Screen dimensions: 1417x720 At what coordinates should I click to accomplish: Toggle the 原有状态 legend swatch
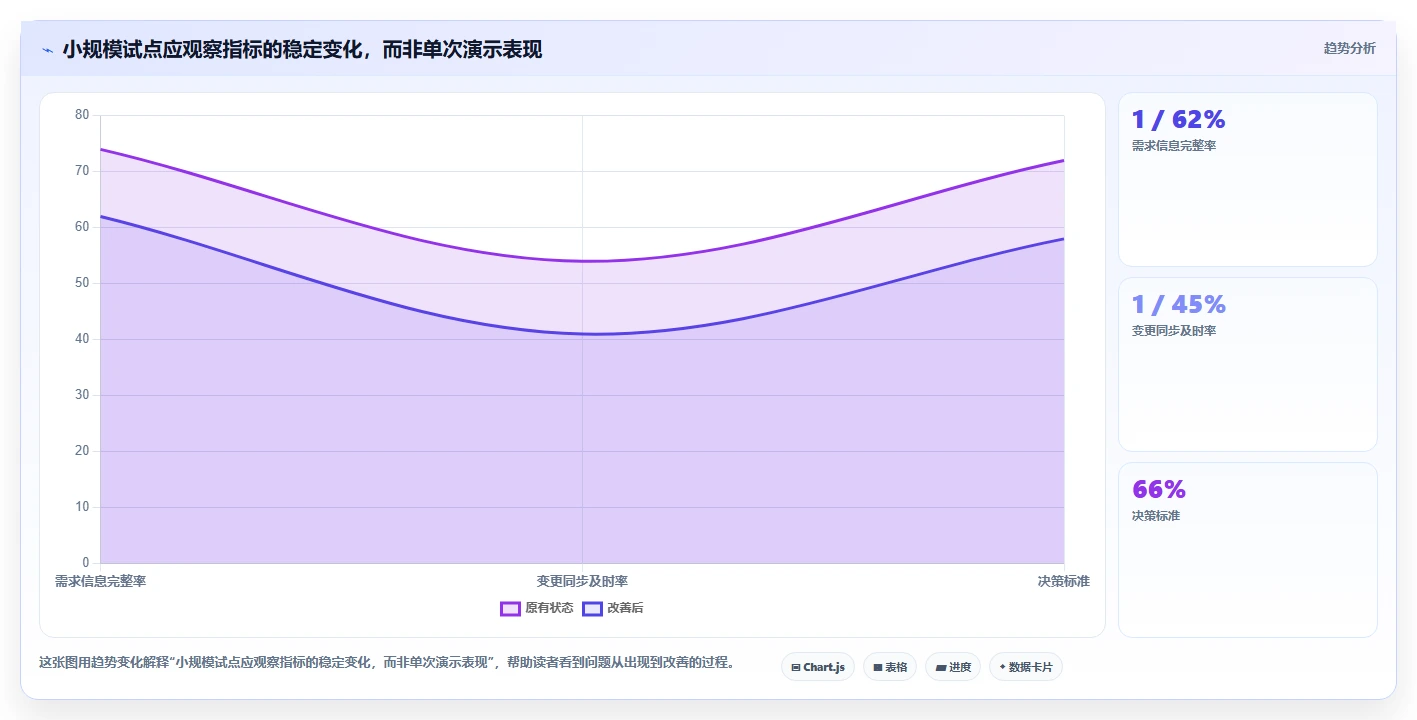(x=510, y=608)
